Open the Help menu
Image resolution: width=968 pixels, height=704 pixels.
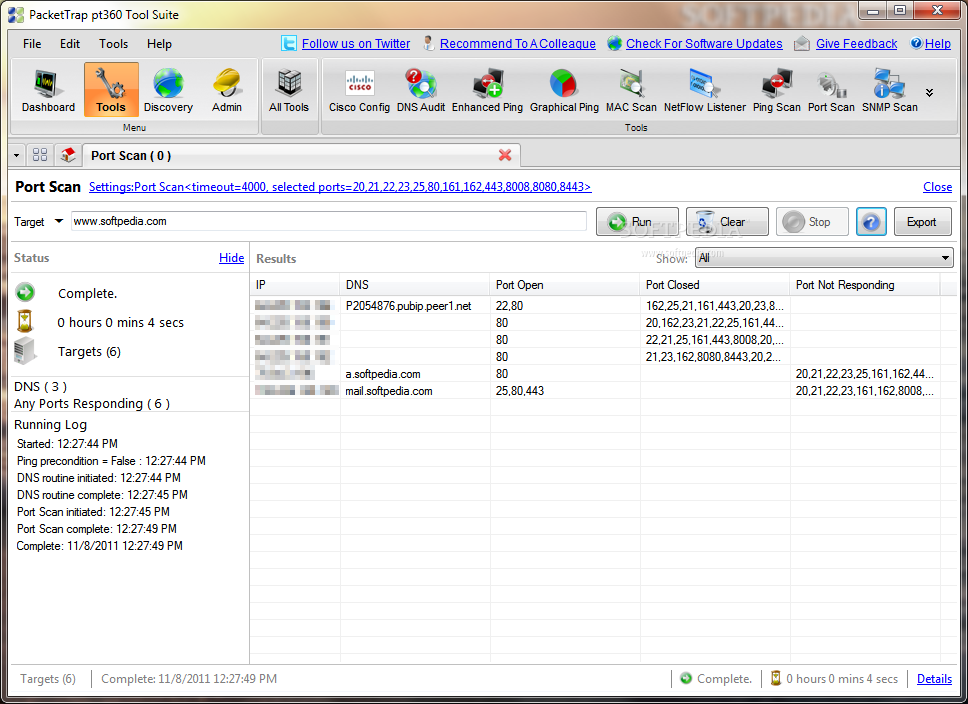[x=159, y=44]
